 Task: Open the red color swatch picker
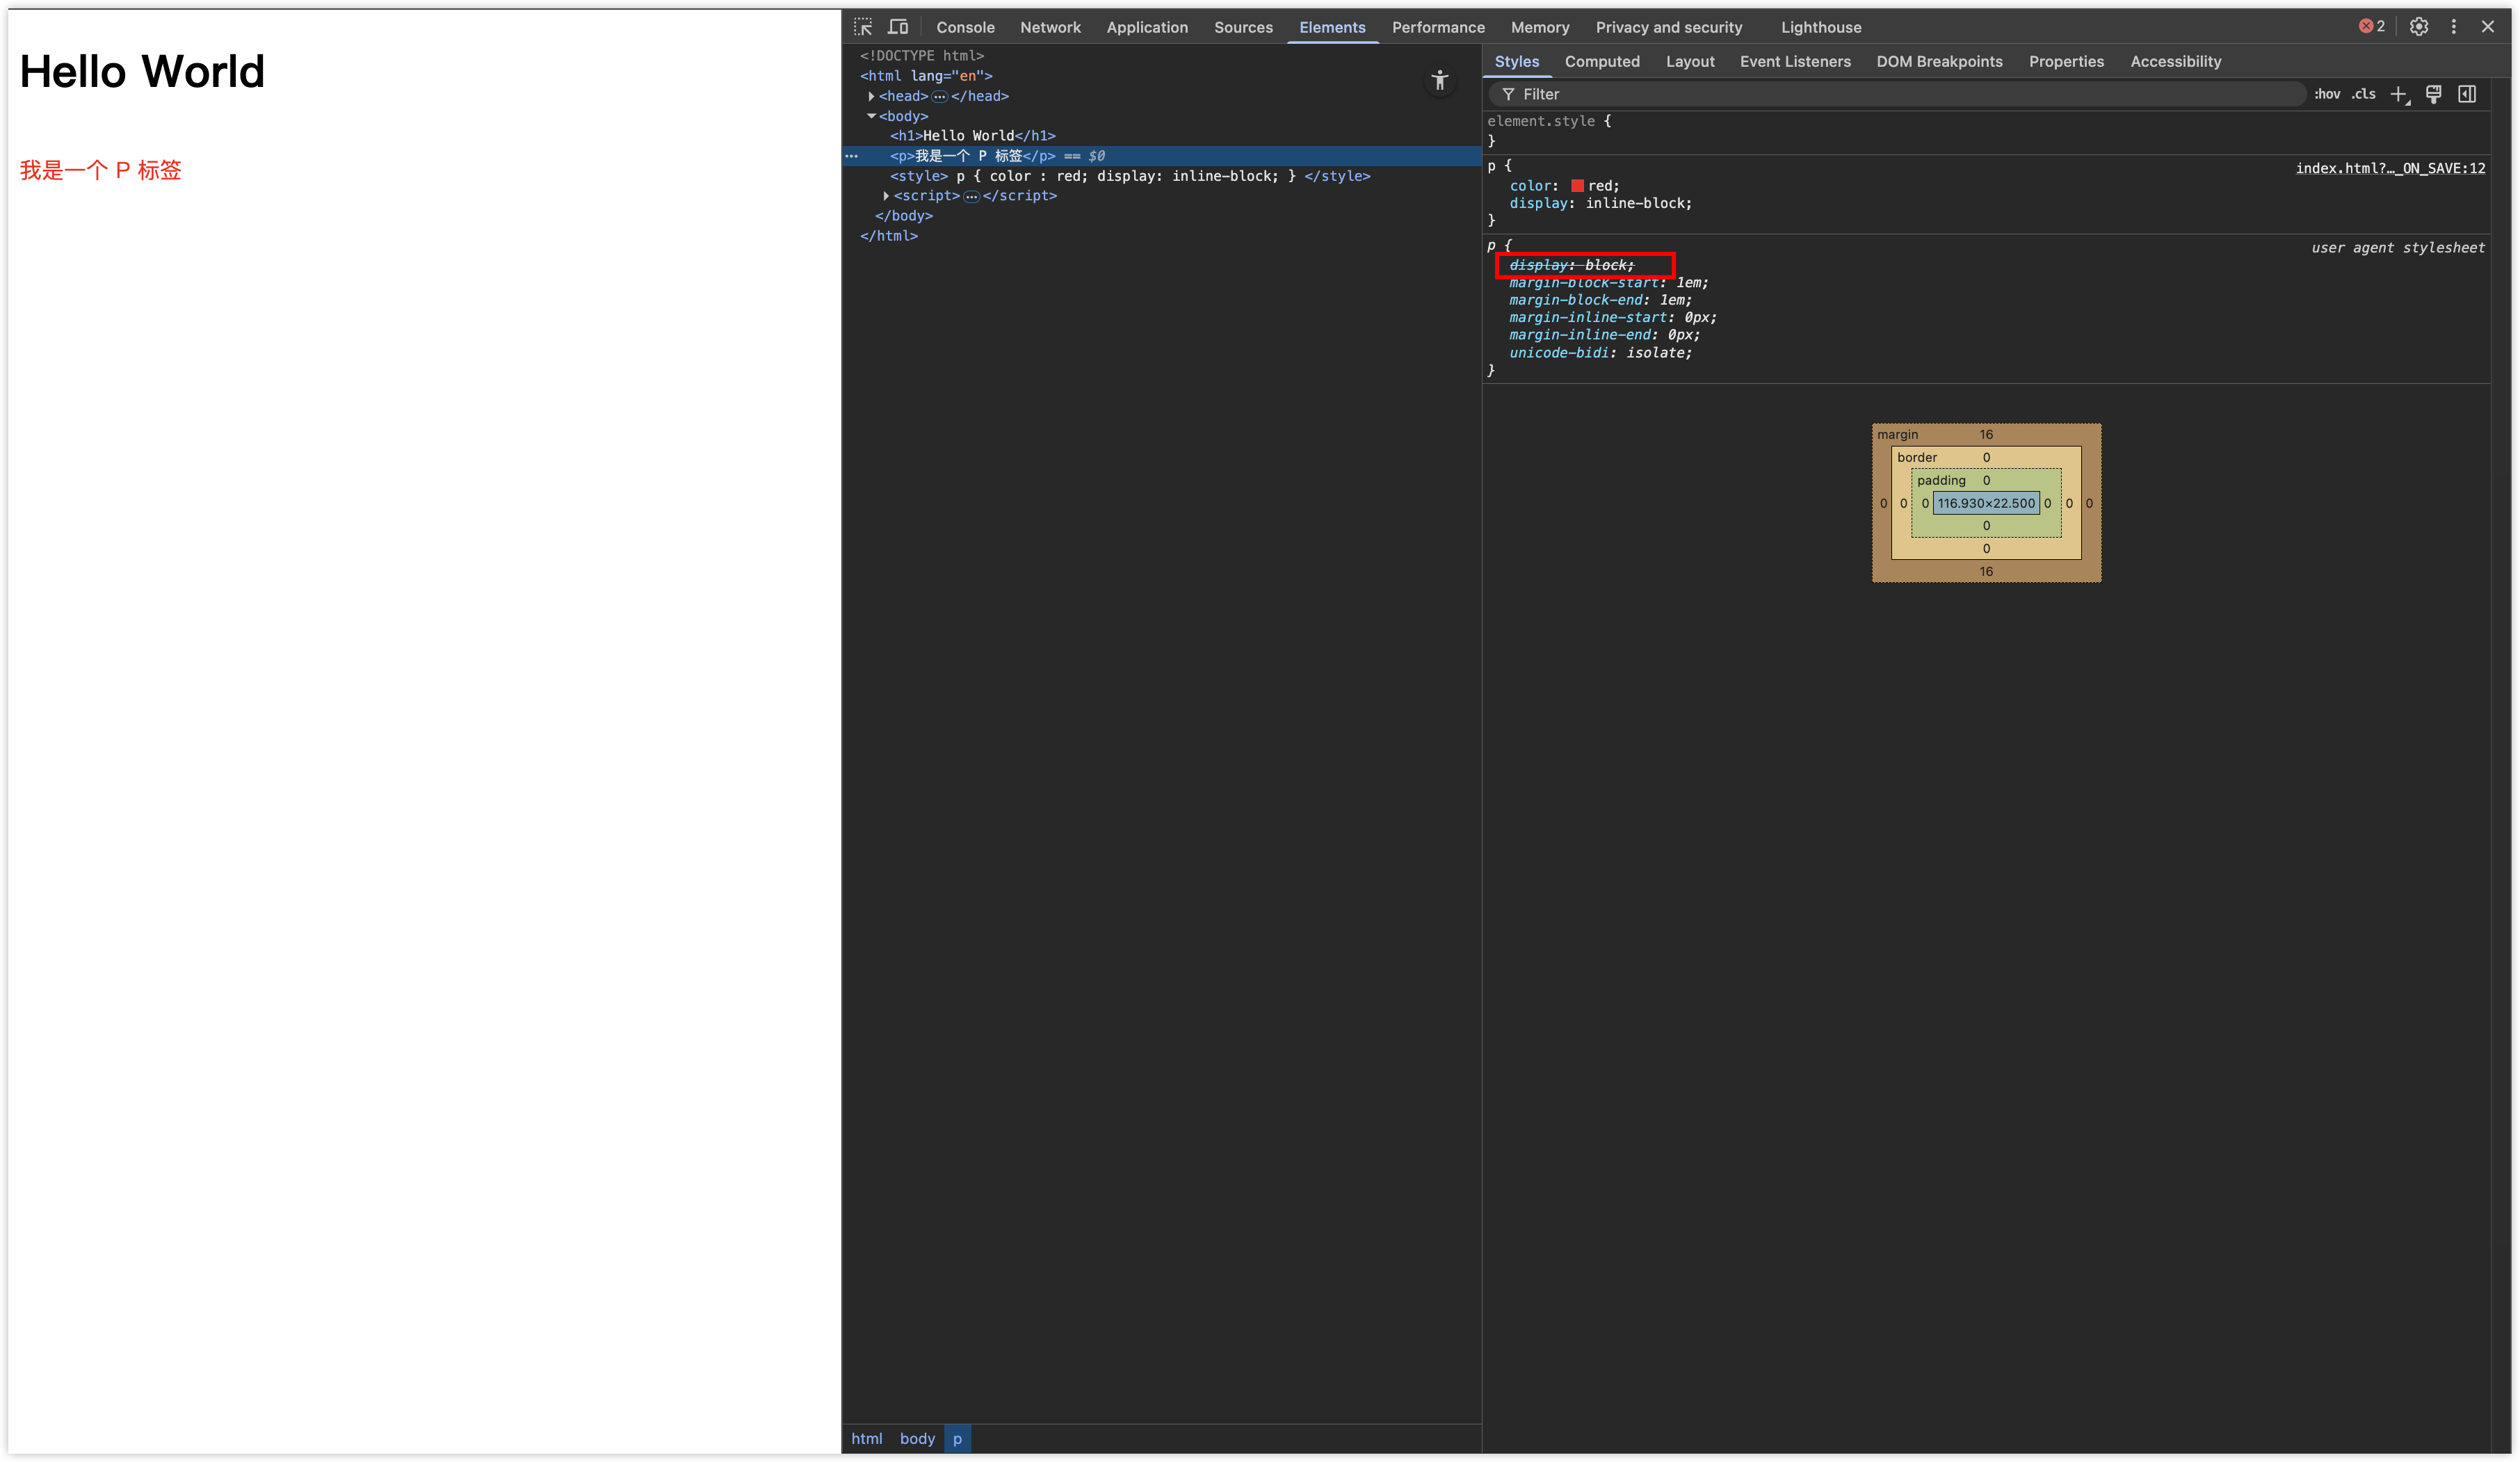point(1577,186)
